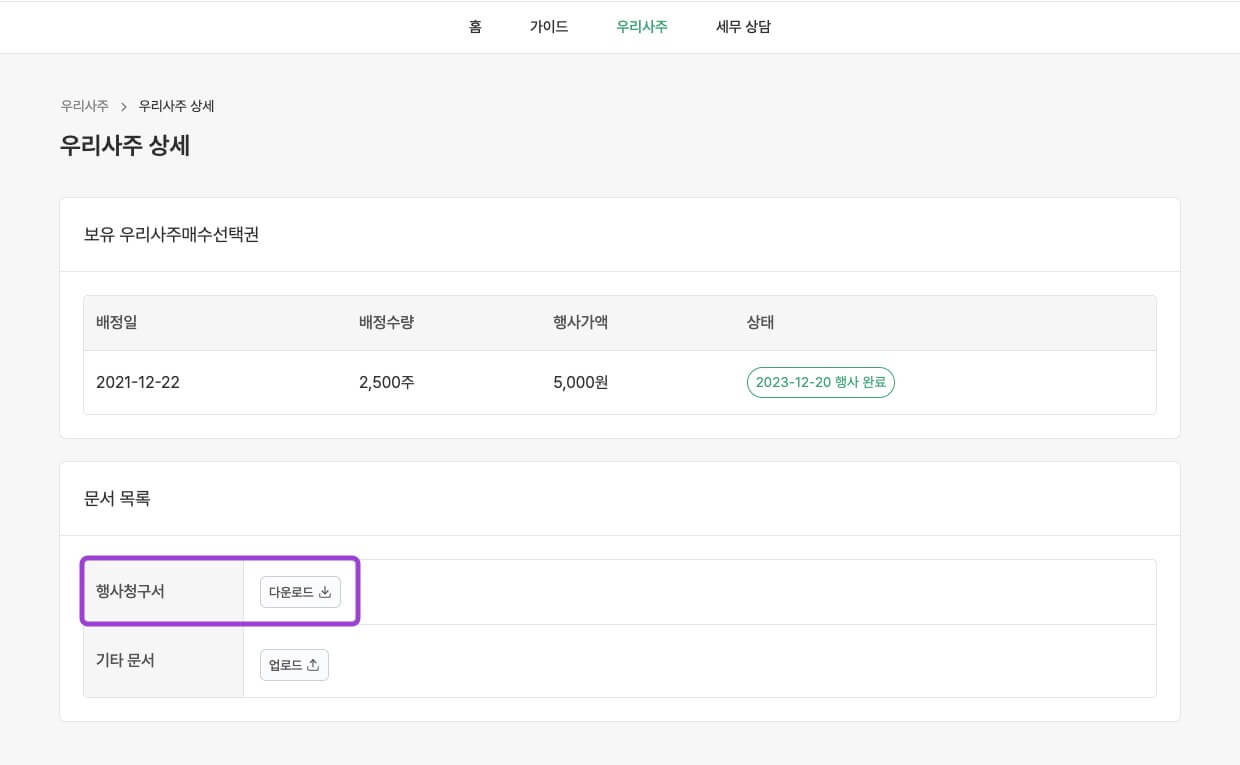Select the 5,000원 exercise price cell

(x=580, y=382)
